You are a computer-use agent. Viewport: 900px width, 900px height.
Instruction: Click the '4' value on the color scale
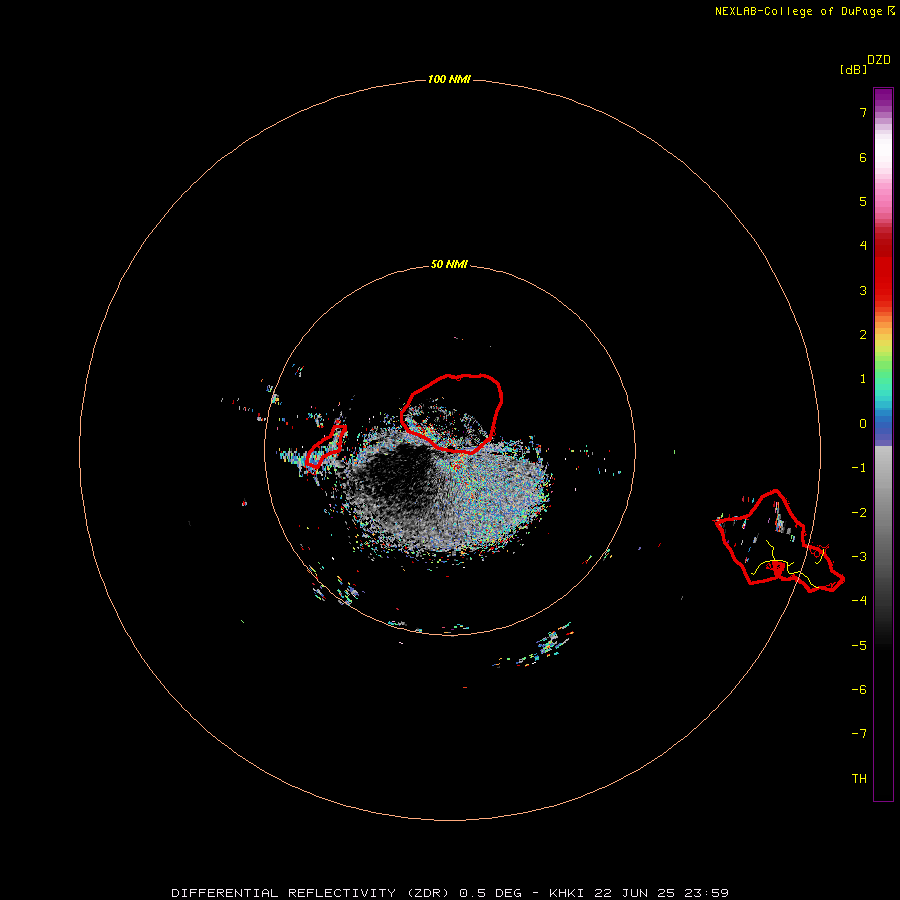(x=863, y=246)
